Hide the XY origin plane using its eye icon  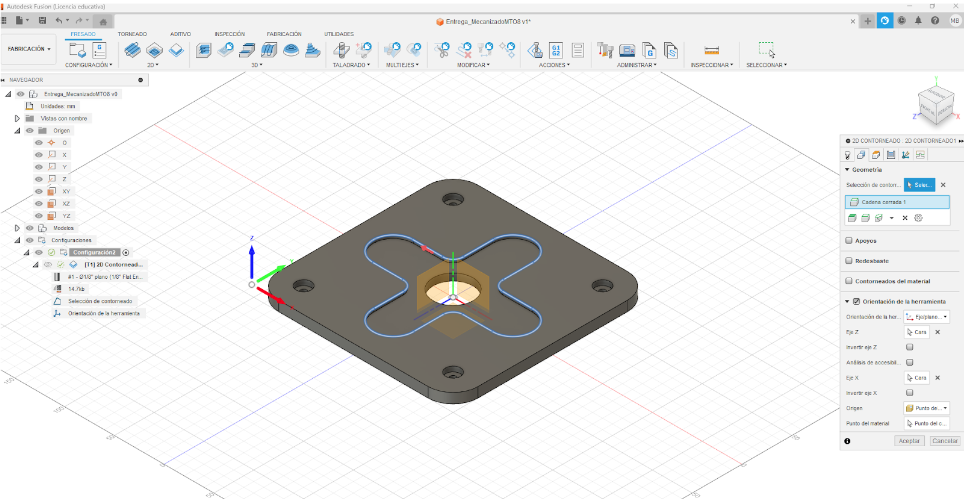(39, 190)
